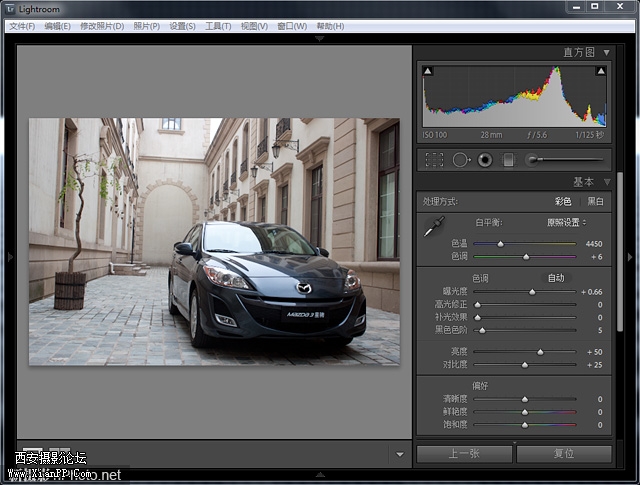Open the 修改照片(D) menu
This screenshot has width=640, height=485.
point(102,26)
